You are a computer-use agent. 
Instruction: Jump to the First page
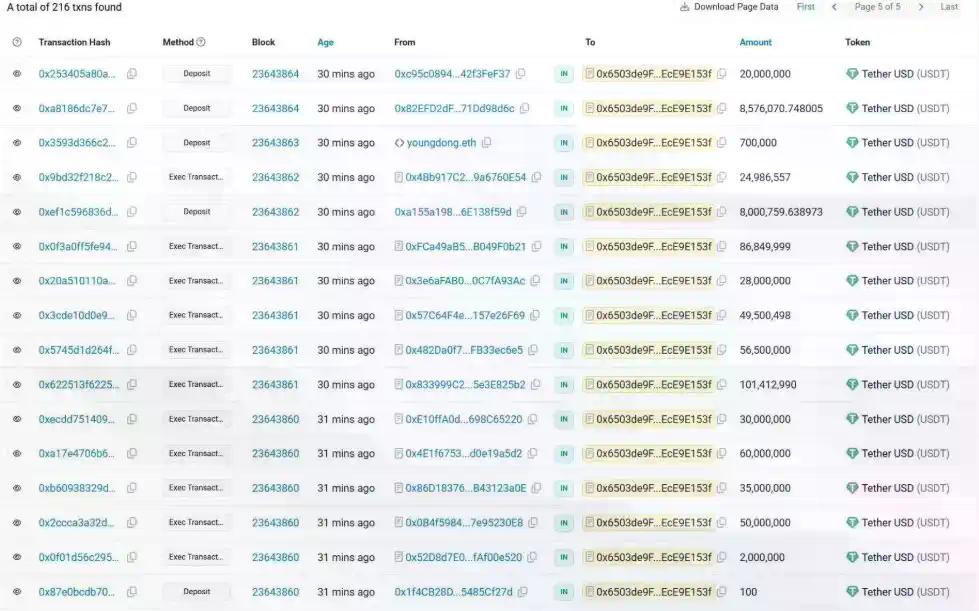(805, 7)
